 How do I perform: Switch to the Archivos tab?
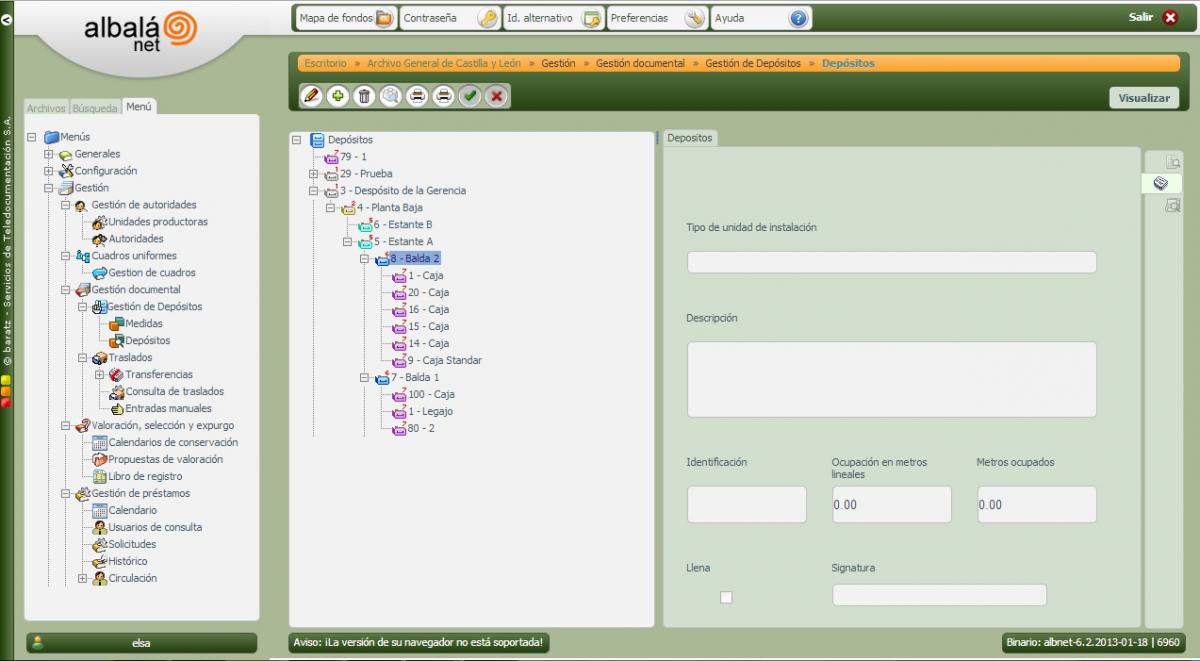(x=46, y=108)
